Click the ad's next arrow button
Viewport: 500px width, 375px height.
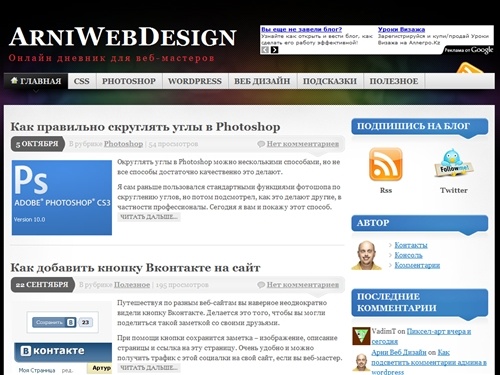(x=274, y=50)
